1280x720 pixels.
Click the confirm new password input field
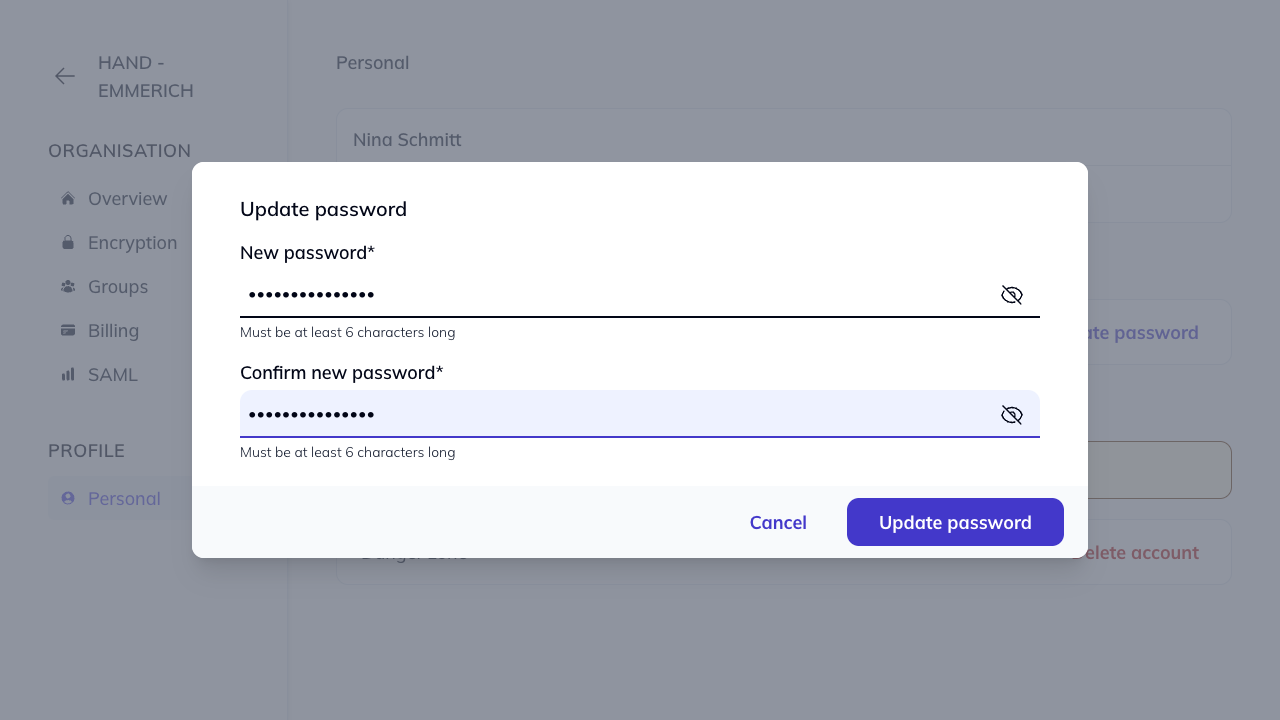click(x=600, y=414)
